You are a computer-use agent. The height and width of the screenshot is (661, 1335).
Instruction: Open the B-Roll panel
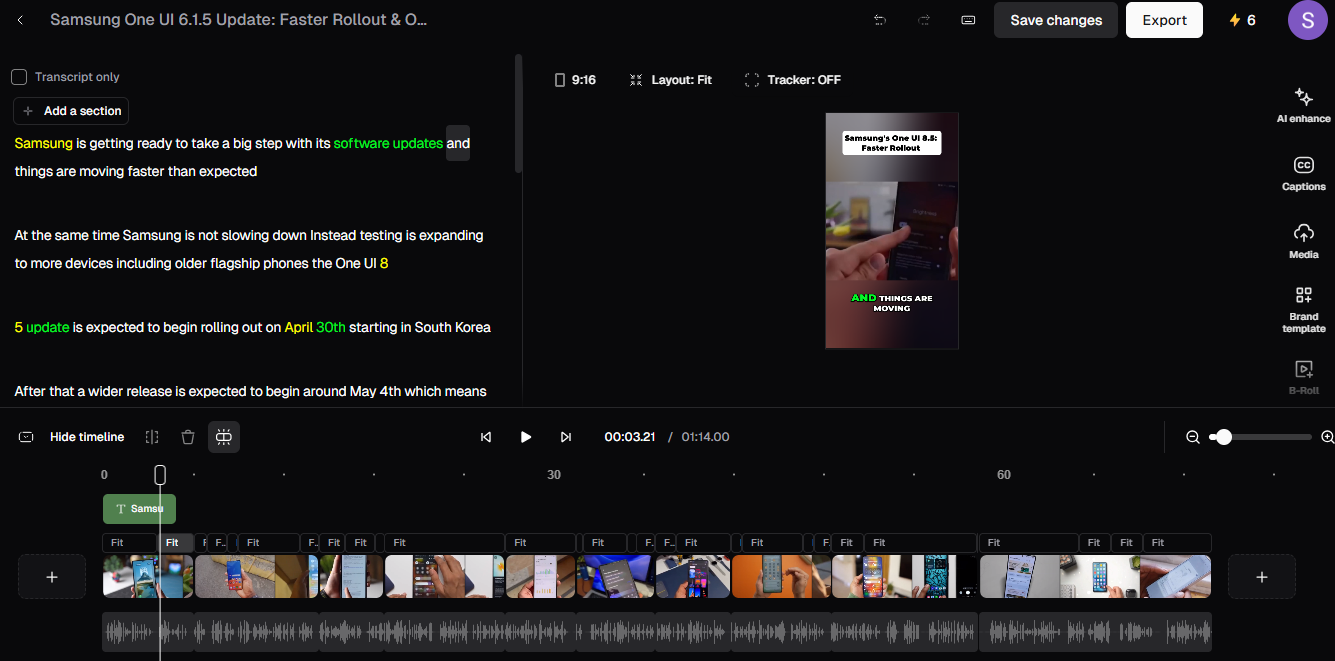[1304, 377]
